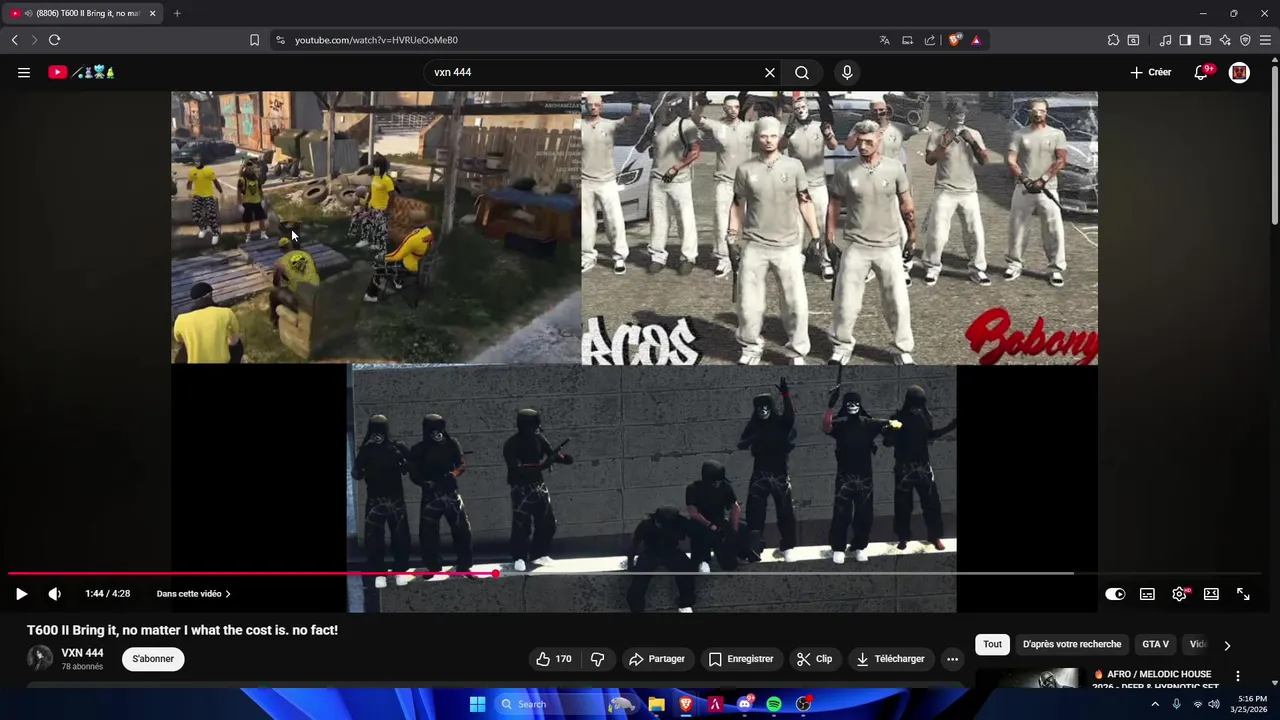Open the browser main menu
Viewport: 1280px width, 720px height.
click(x=1265, y=40)
